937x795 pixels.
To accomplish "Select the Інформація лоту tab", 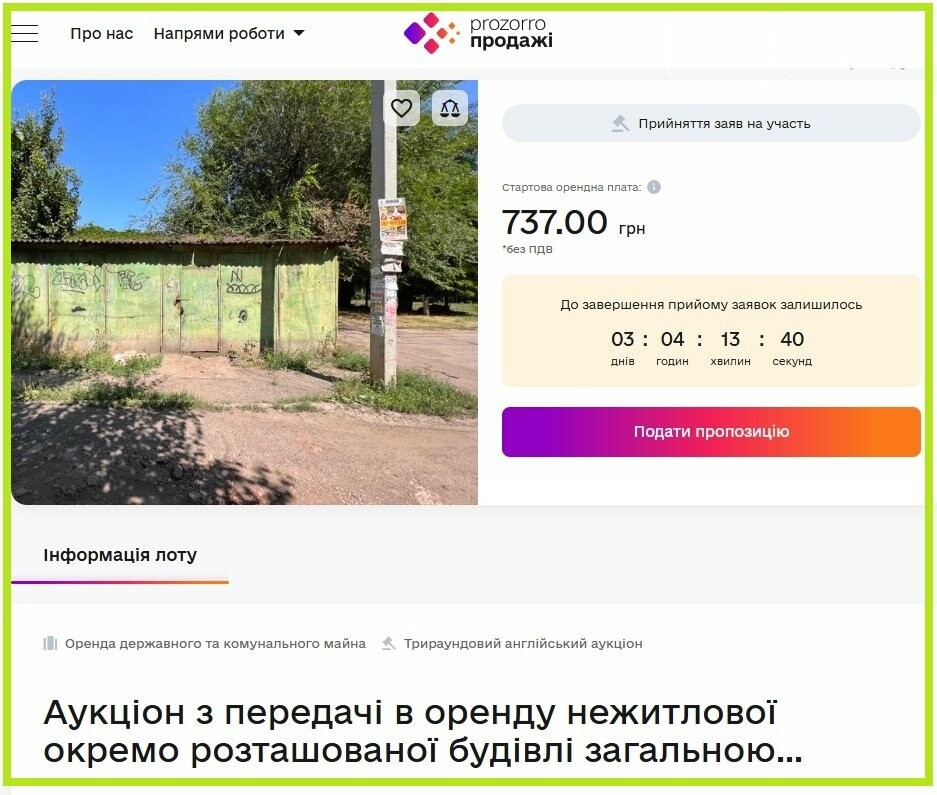I will (x=120, y=555).
